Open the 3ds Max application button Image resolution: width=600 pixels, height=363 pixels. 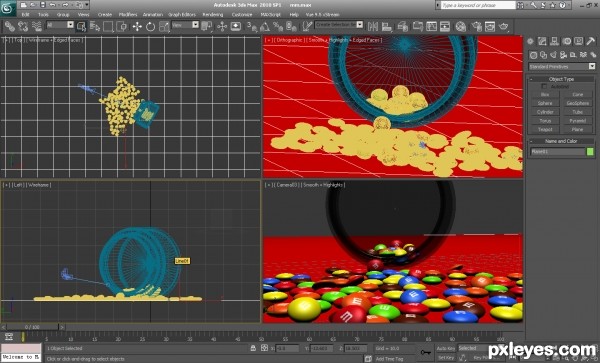click(x=7, y=8)
